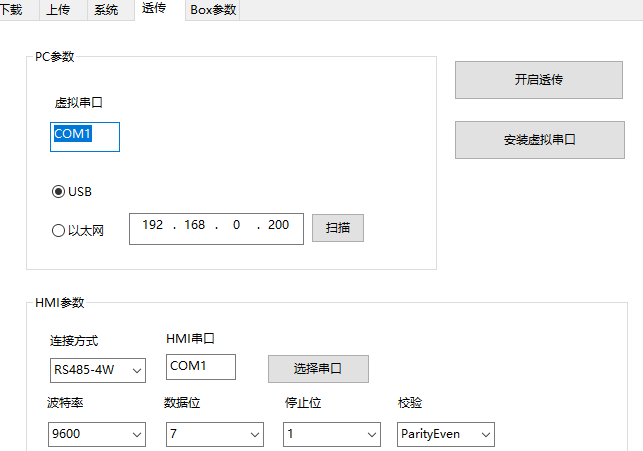Image resolution: width=643 pixels, height=451 pixels.
Task: Click the 虚拟串口 COM1 input field
Action: click(84, 137)
